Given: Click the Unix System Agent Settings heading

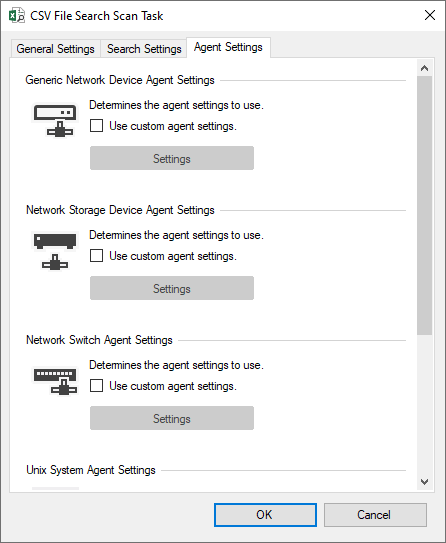Looking at the screenshot, I should click(91, 470).
